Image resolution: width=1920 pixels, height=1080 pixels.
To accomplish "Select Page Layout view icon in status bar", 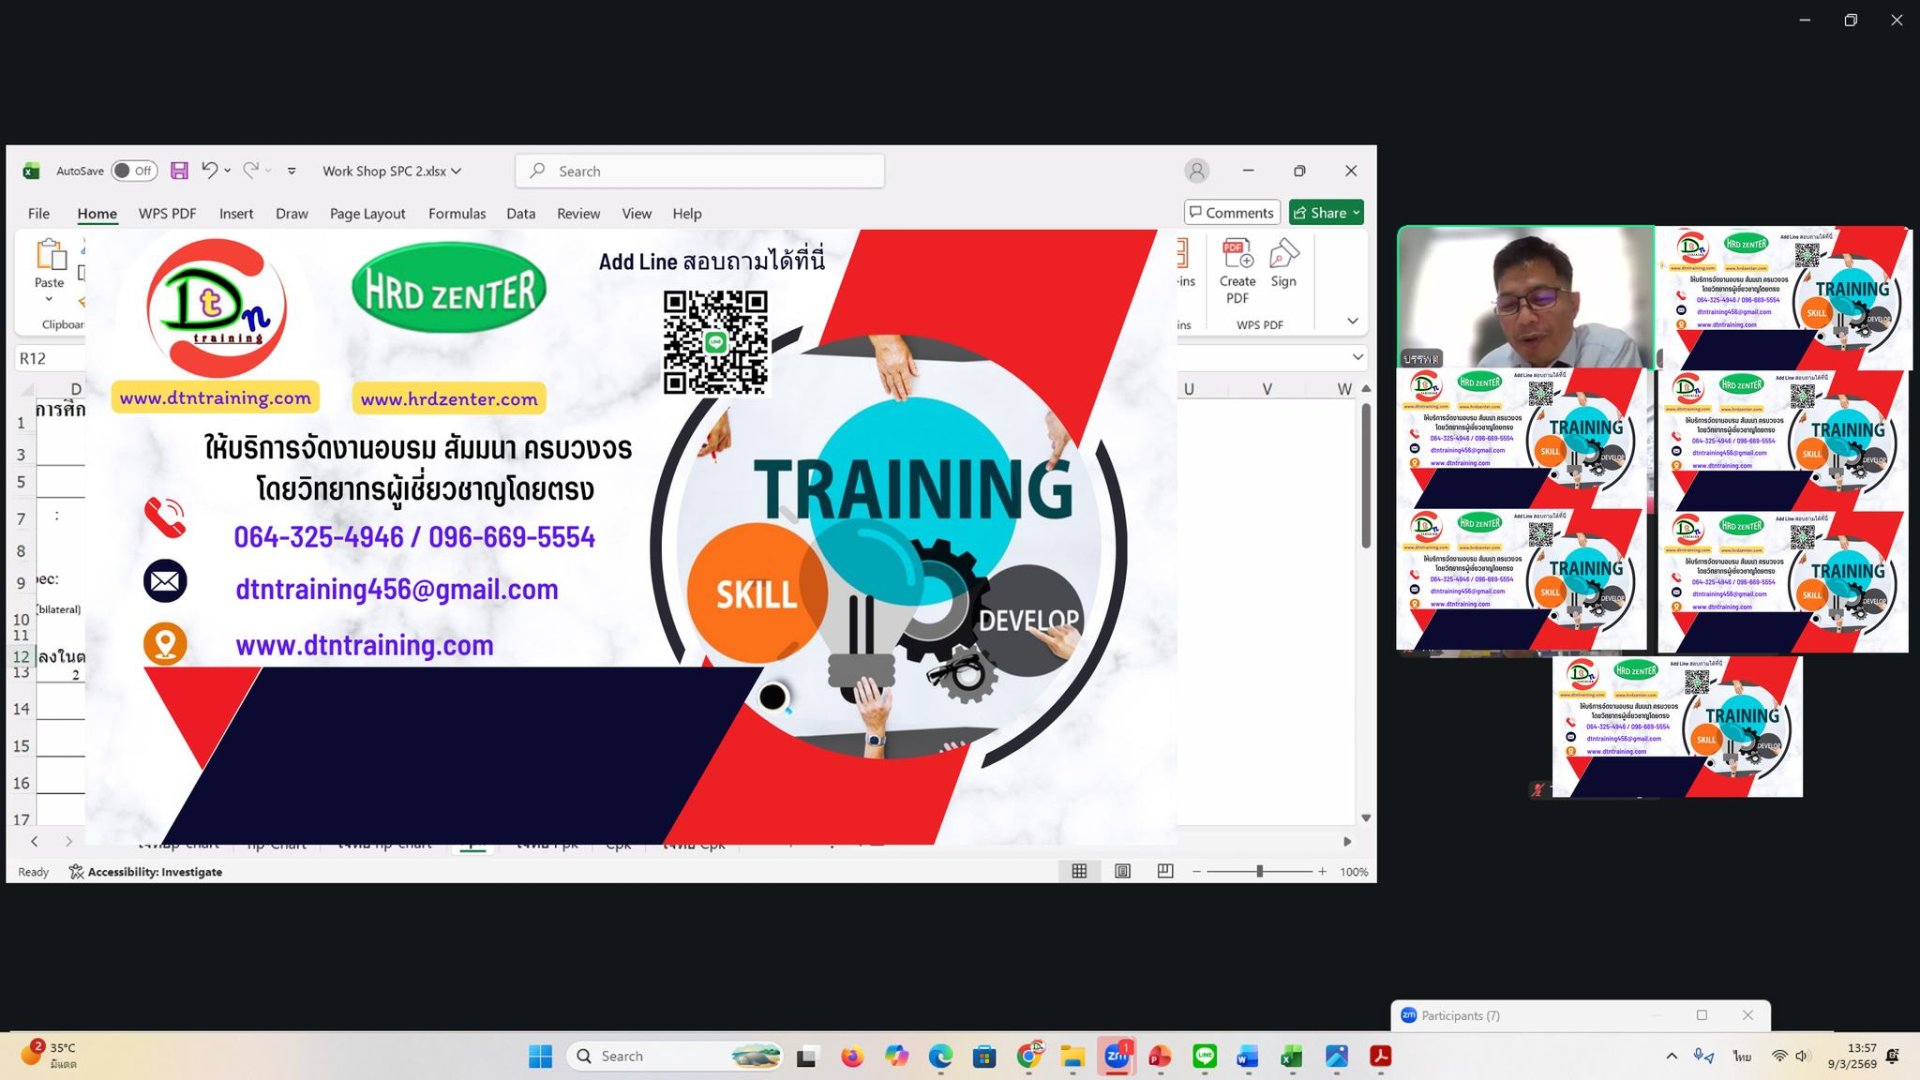I will click(1123, 871).
